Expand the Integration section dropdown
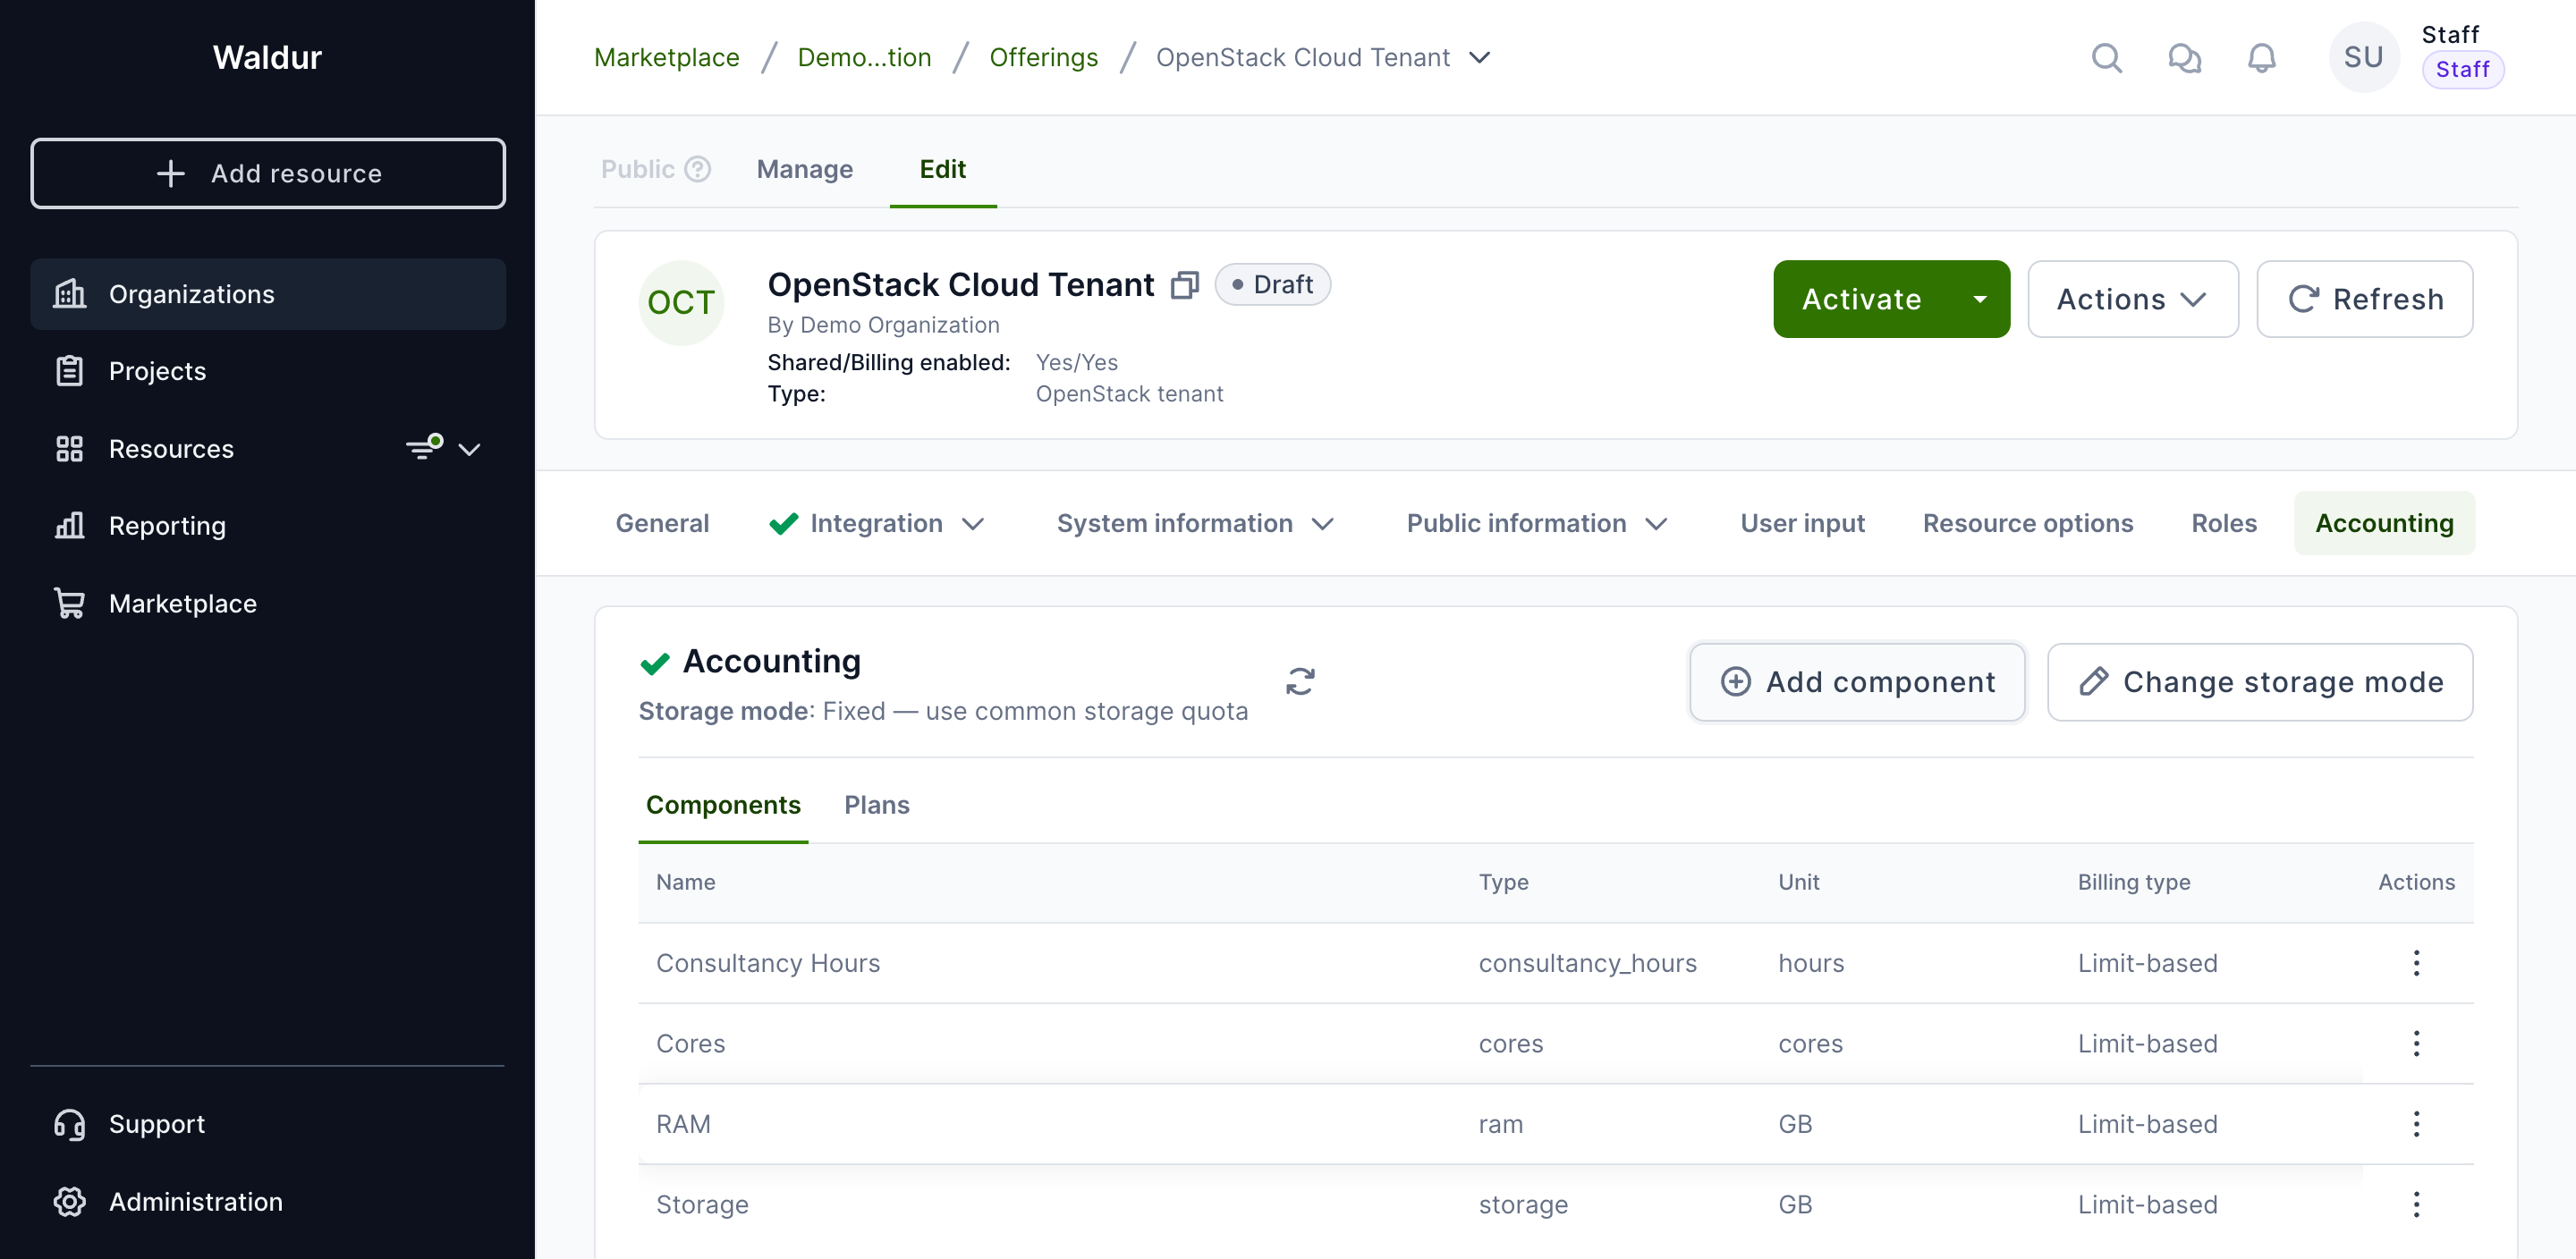 973,524
